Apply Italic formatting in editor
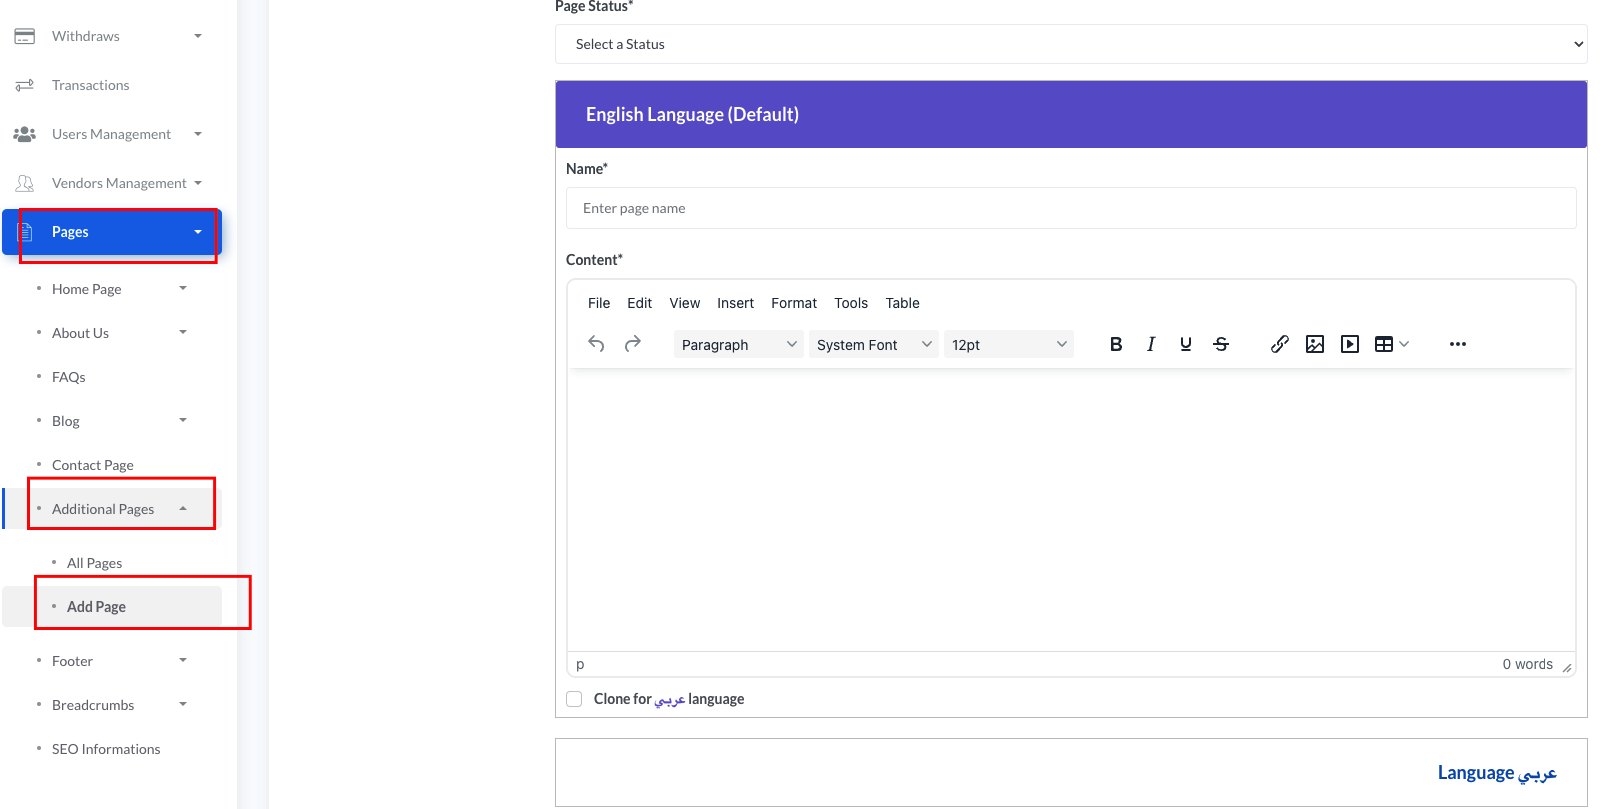This screenshot has height=809, width=1617. tap(1151, 344)
